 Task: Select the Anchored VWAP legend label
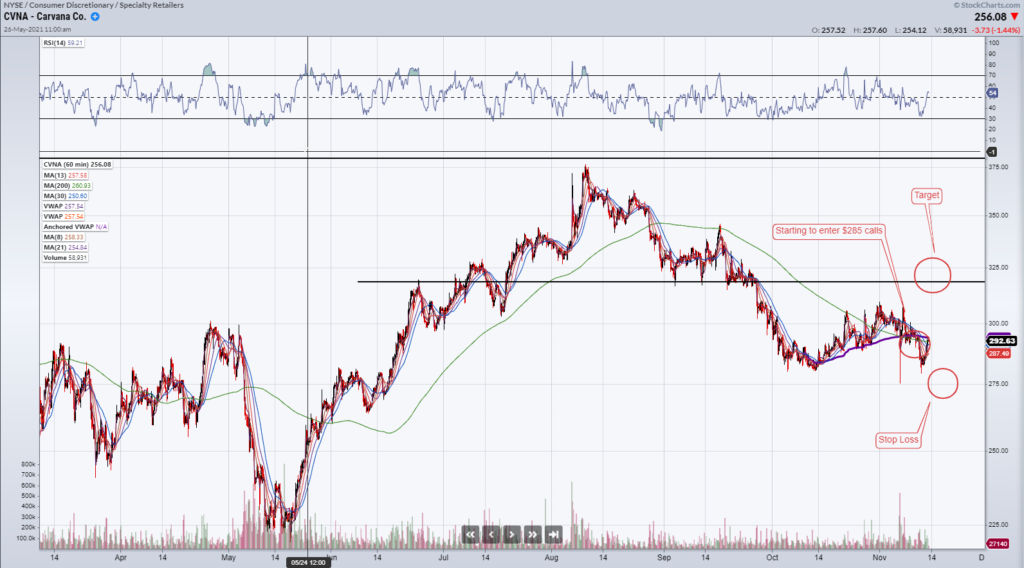(75, 227)
